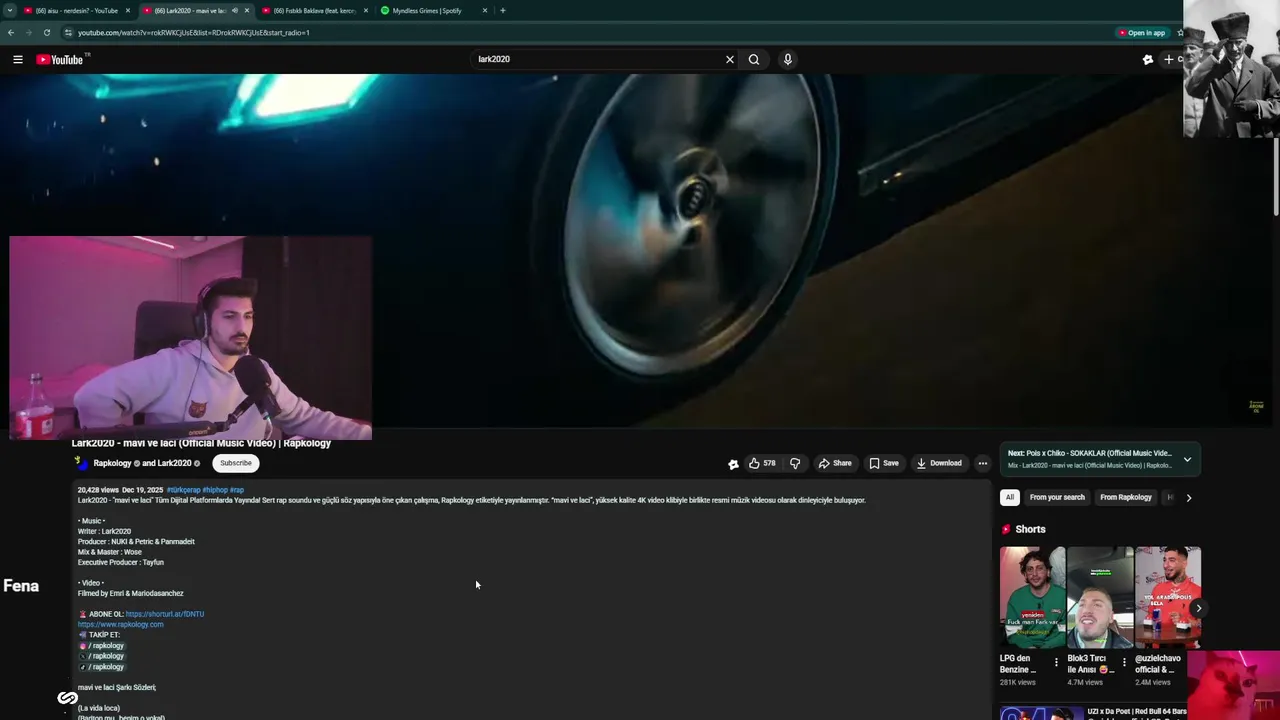Screen dimensions: 1280x720
Task: Mute the Lark2020 tab audio icon
Action: click(x=235, y=10)
